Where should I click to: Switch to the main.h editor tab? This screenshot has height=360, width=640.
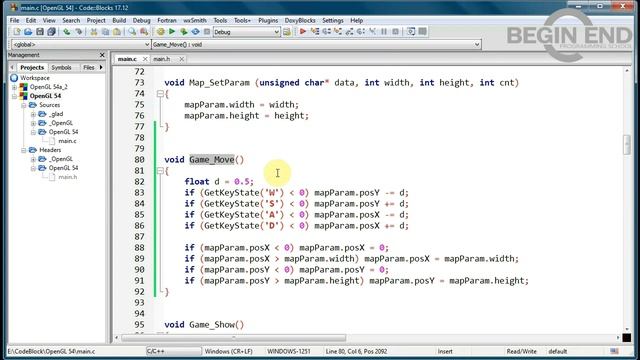tap(162, 59)
